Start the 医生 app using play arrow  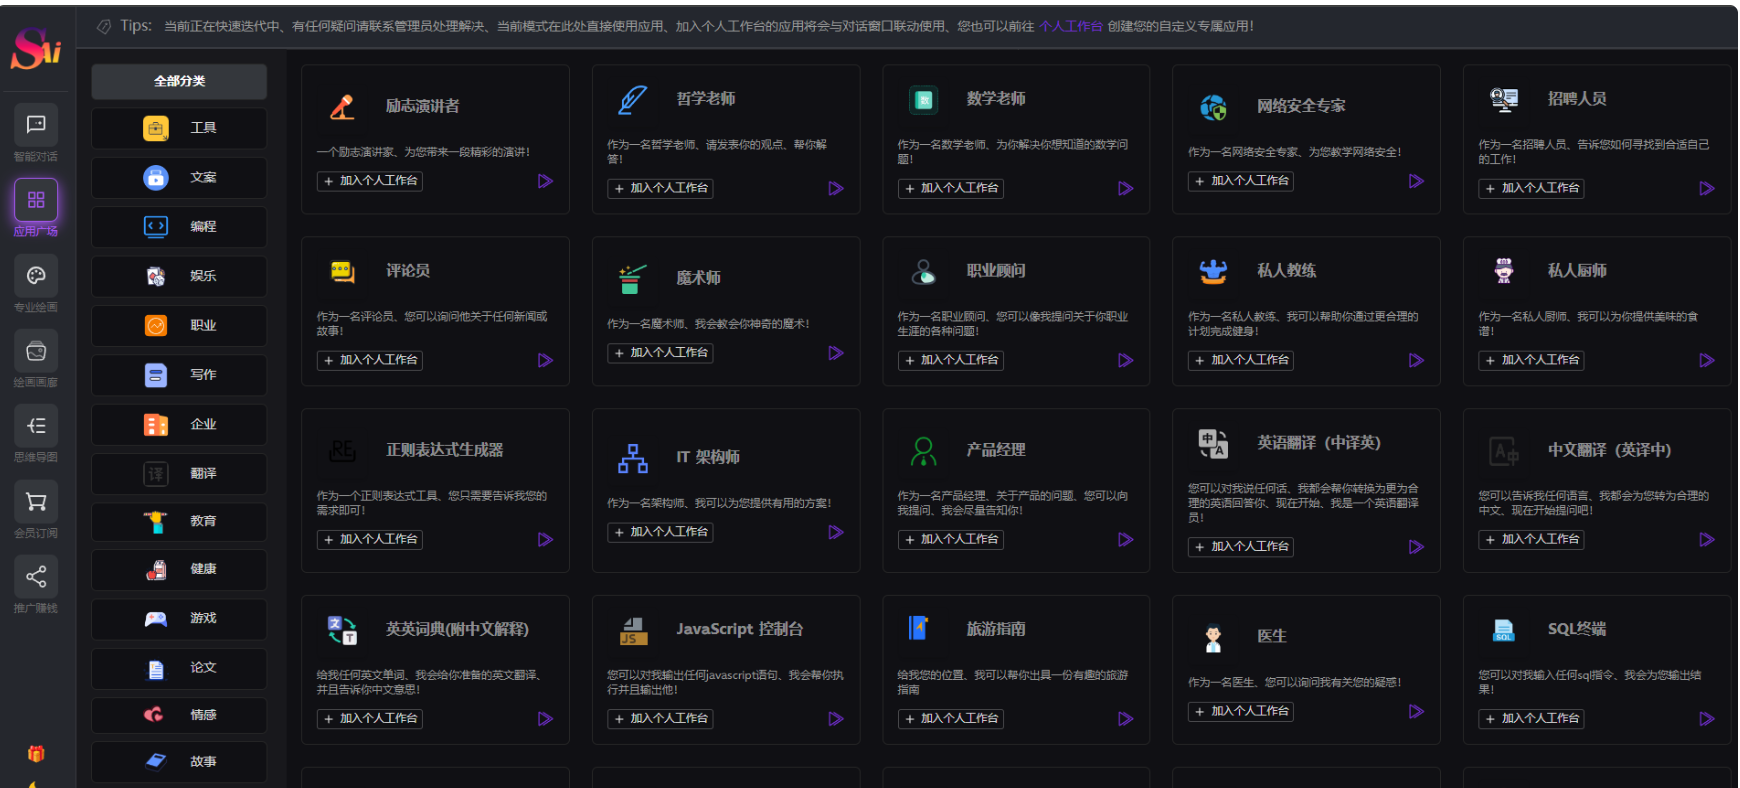pyautogui.click(x=1416, y=712)
